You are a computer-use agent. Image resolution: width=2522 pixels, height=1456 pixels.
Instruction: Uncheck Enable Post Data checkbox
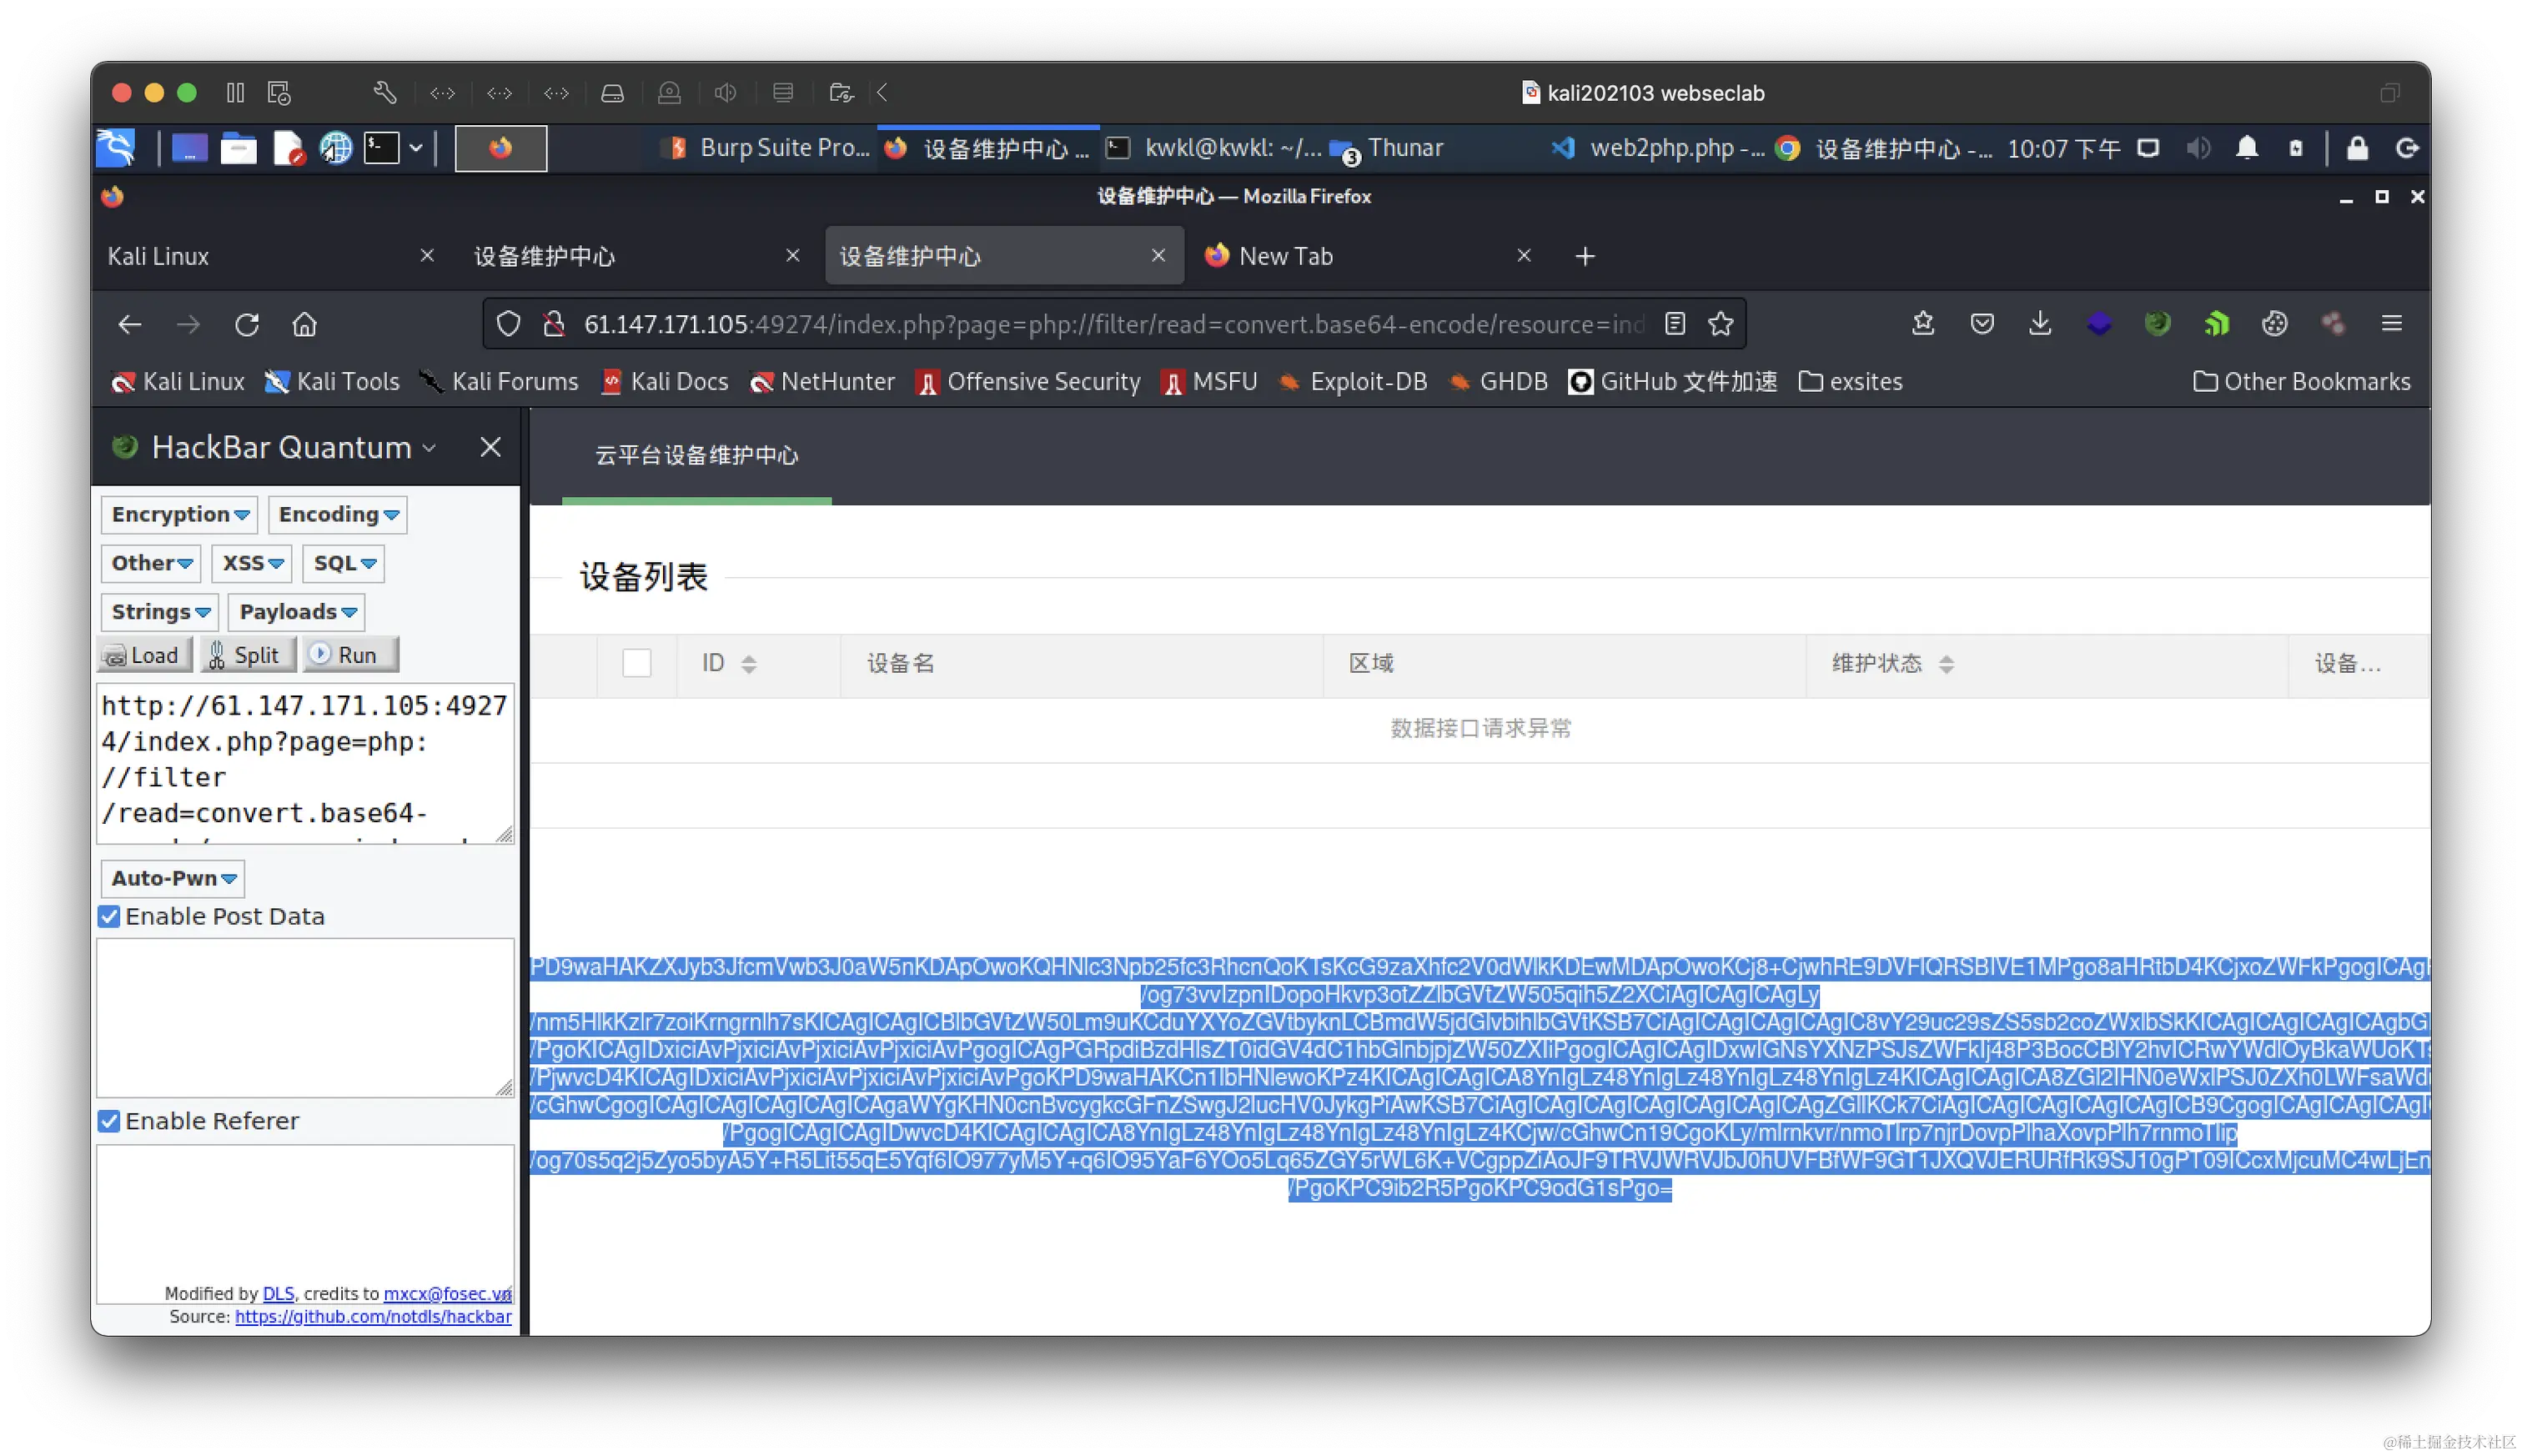[x=109, y=916]
